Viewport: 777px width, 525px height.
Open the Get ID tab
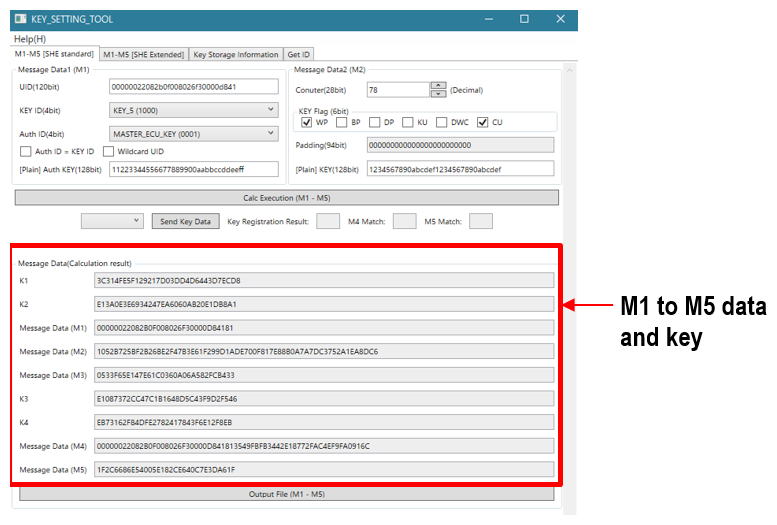coord(298,55)
